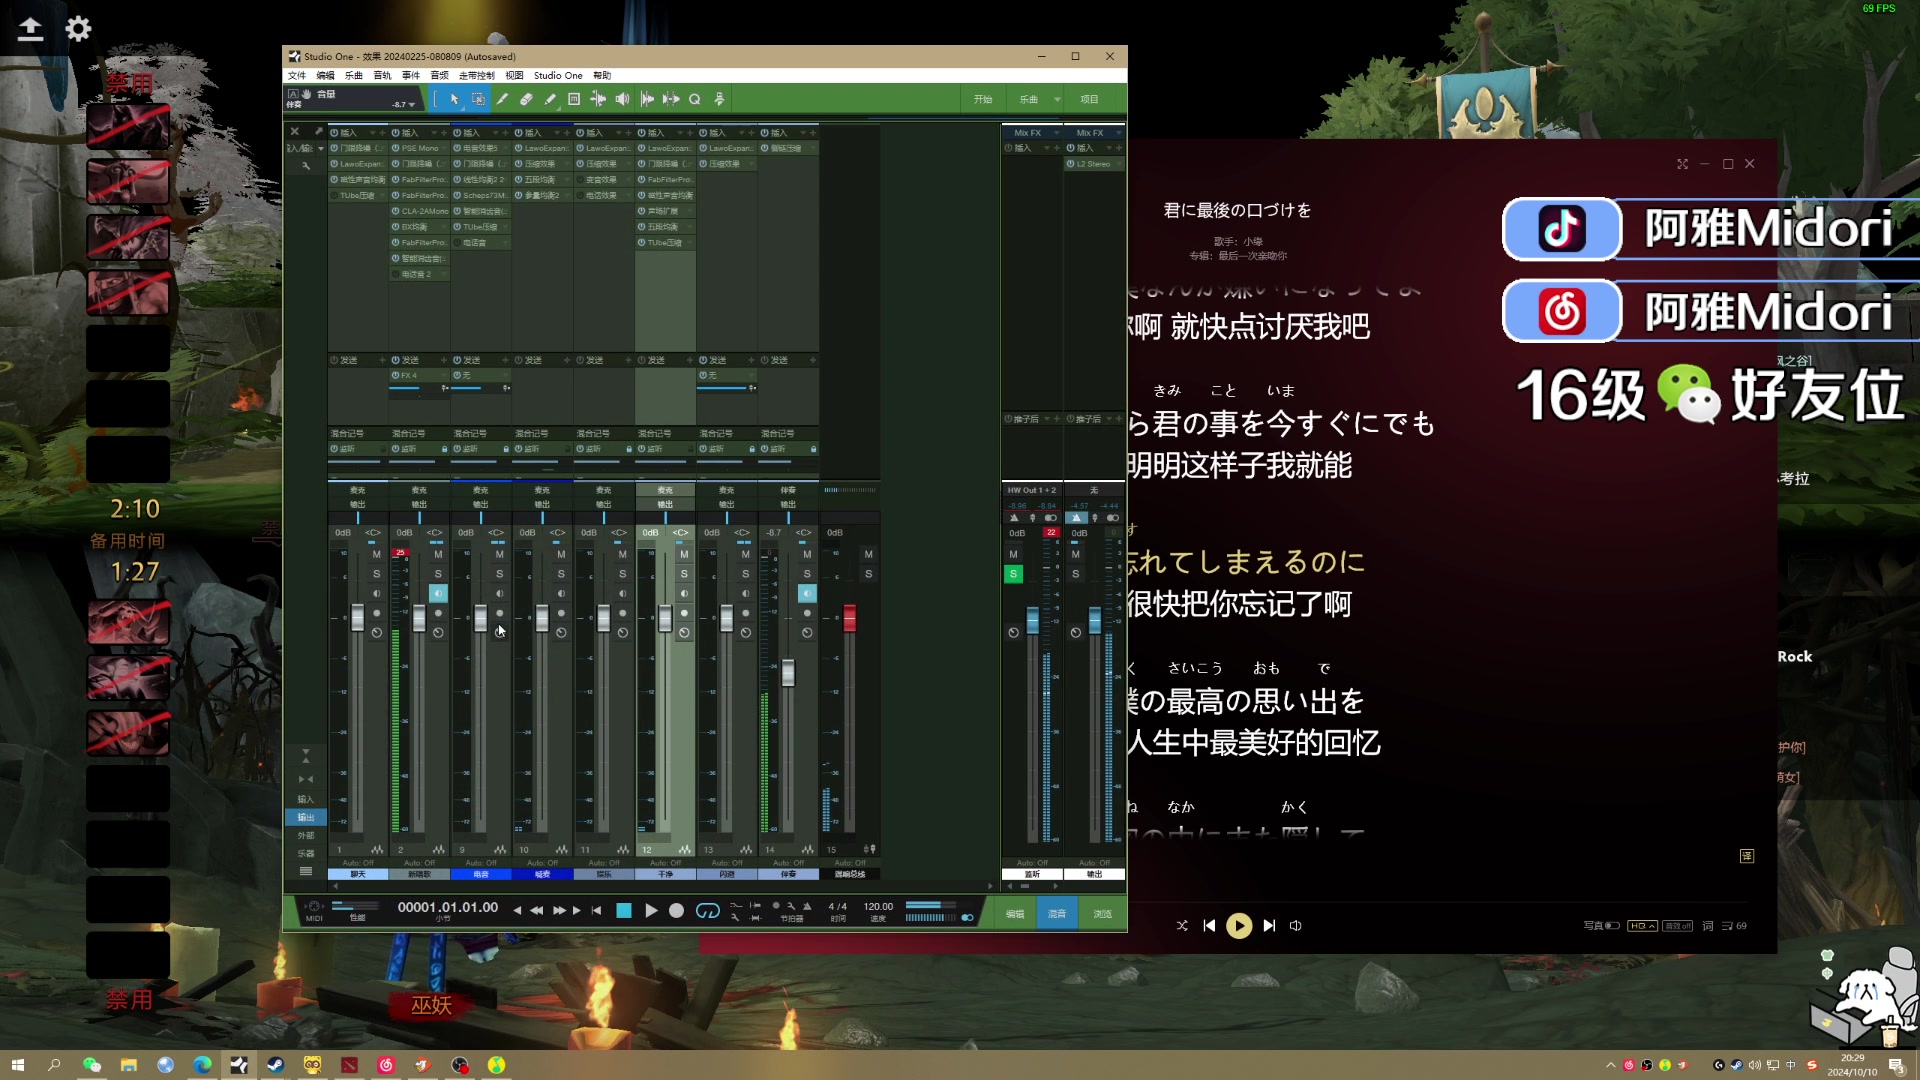Click the console list (hamburger) icon
The width and height of the screenshot is (1920, 1080).
(306, 872)
